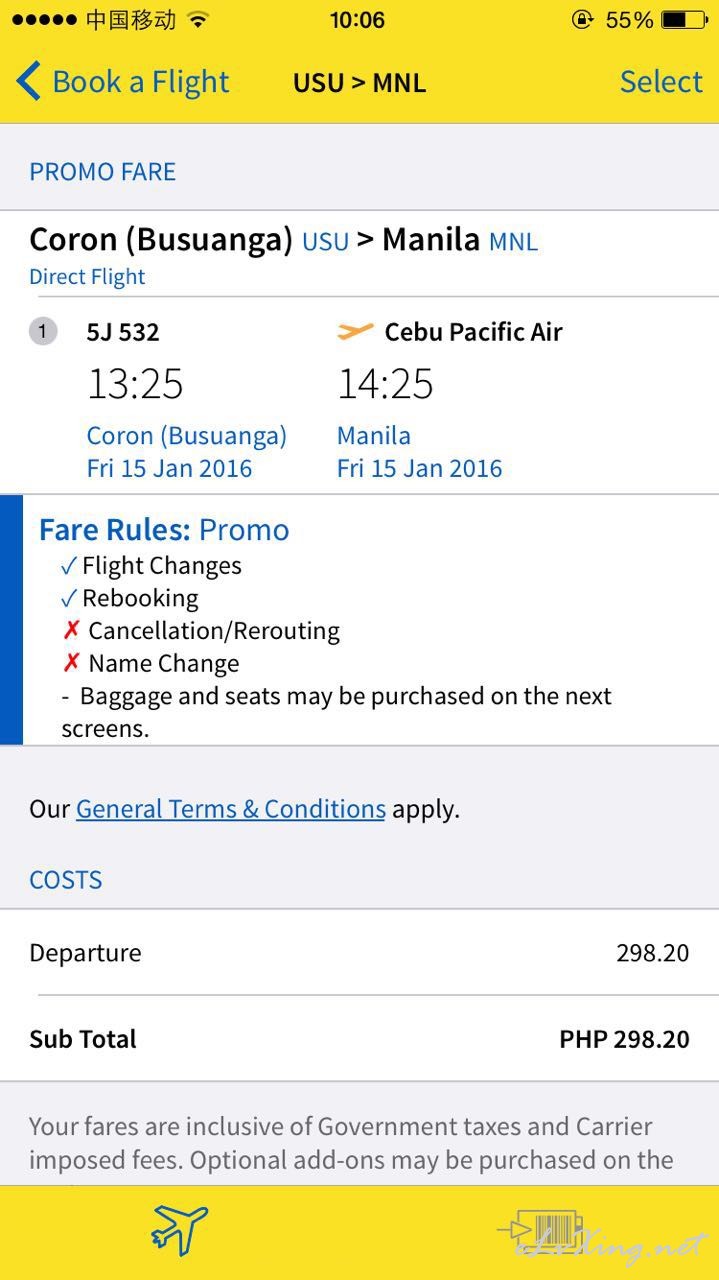Tap the Wi-Fi signal icon in status bar
719x1280 pixels.
[x=198, y=20]
